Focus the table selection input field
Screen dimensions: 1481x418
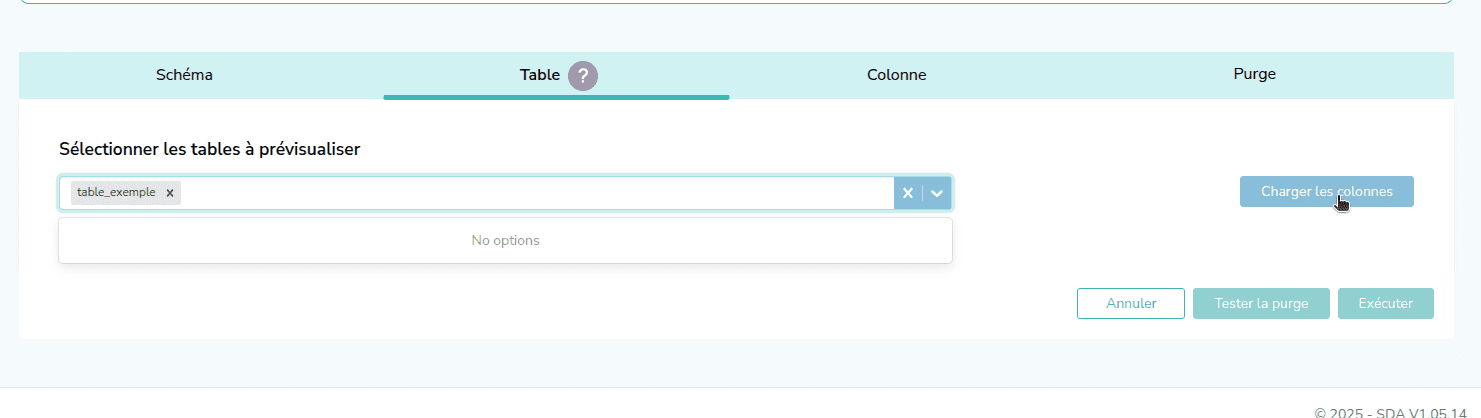(530, 193)
